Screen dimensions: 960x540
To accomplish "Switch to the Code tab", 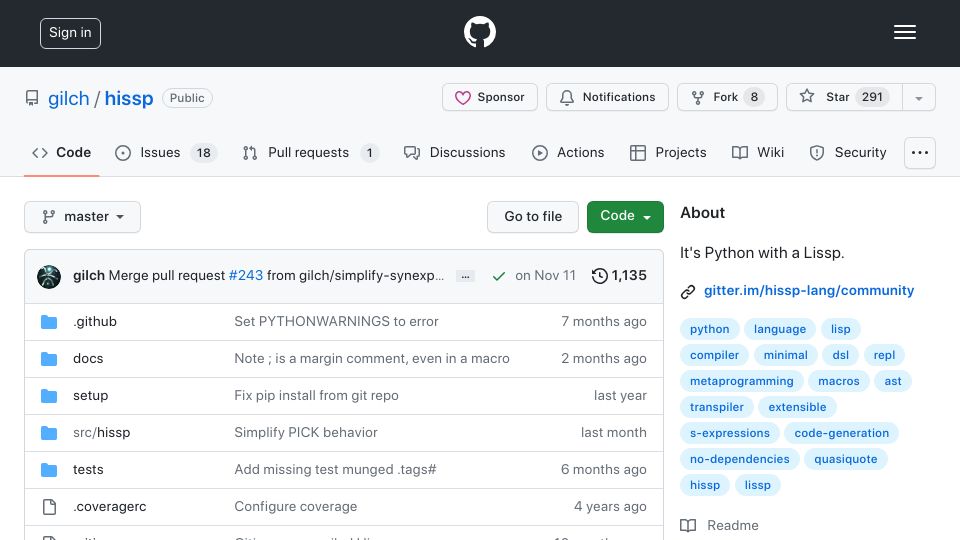I will pyautogui.click(x=61, y=152).
